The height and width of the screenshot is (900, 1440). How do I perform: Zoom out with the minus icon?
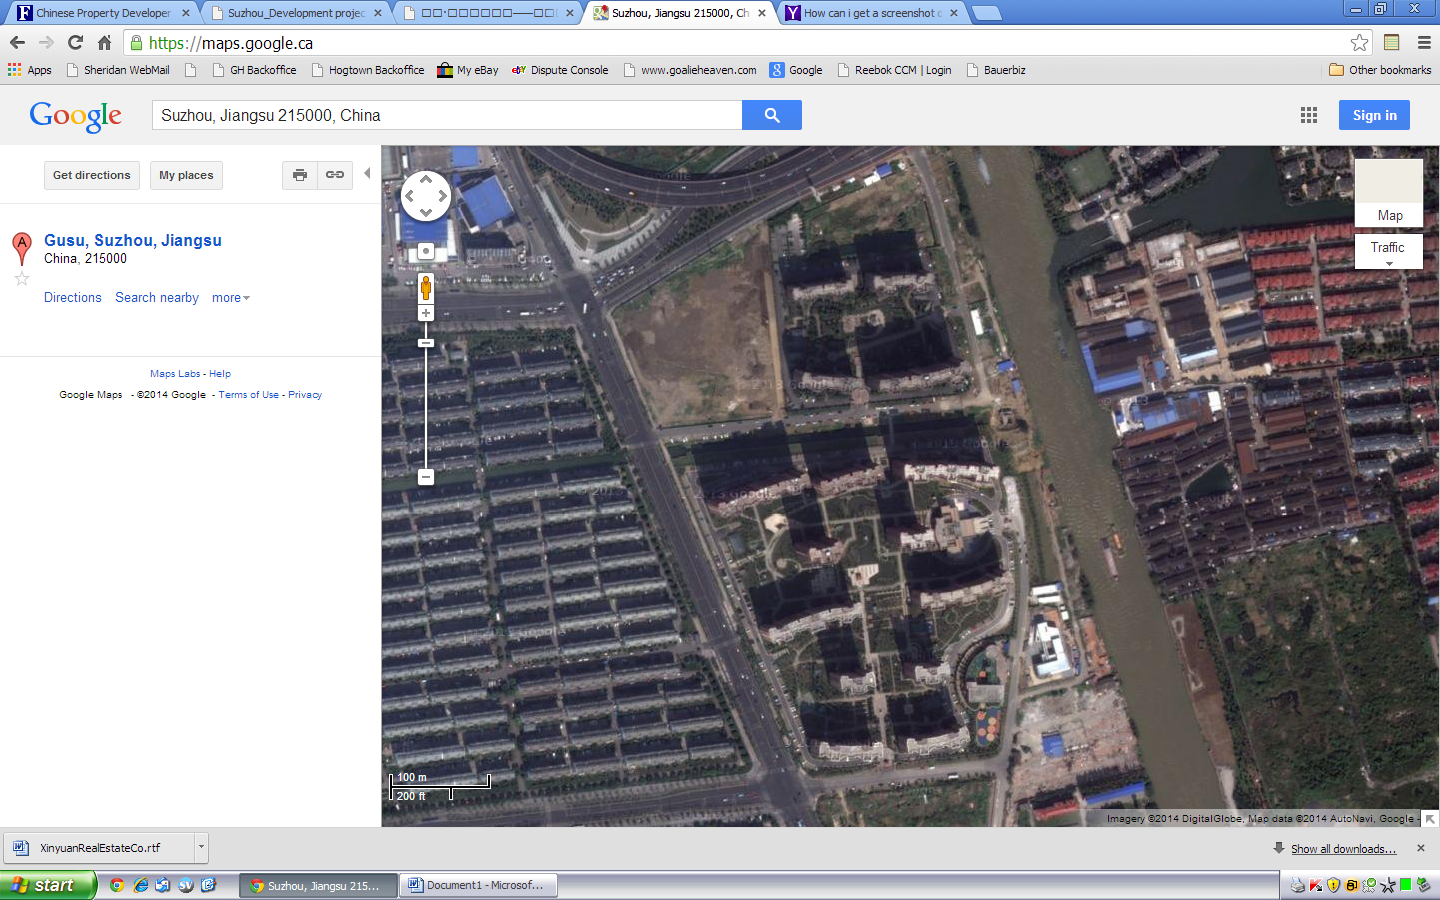coord(425,477)
